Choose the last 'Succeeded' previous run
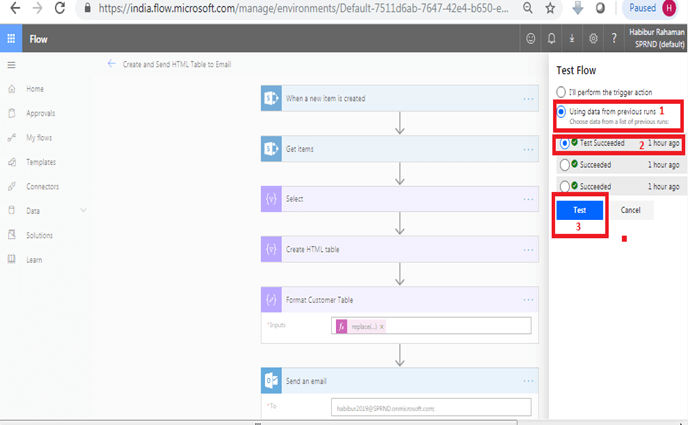The width and height of the screenshot is (688, 425). 565,186
